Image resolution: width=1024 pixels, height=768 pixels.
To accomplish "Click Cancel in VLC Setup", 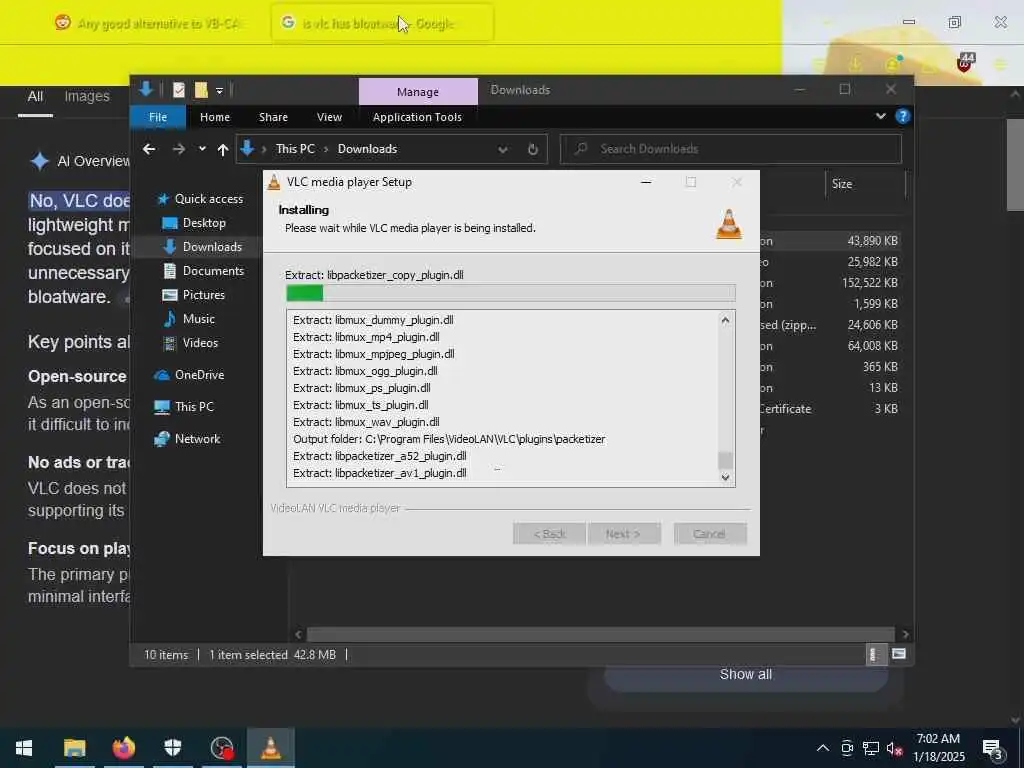I will point(709,534).
